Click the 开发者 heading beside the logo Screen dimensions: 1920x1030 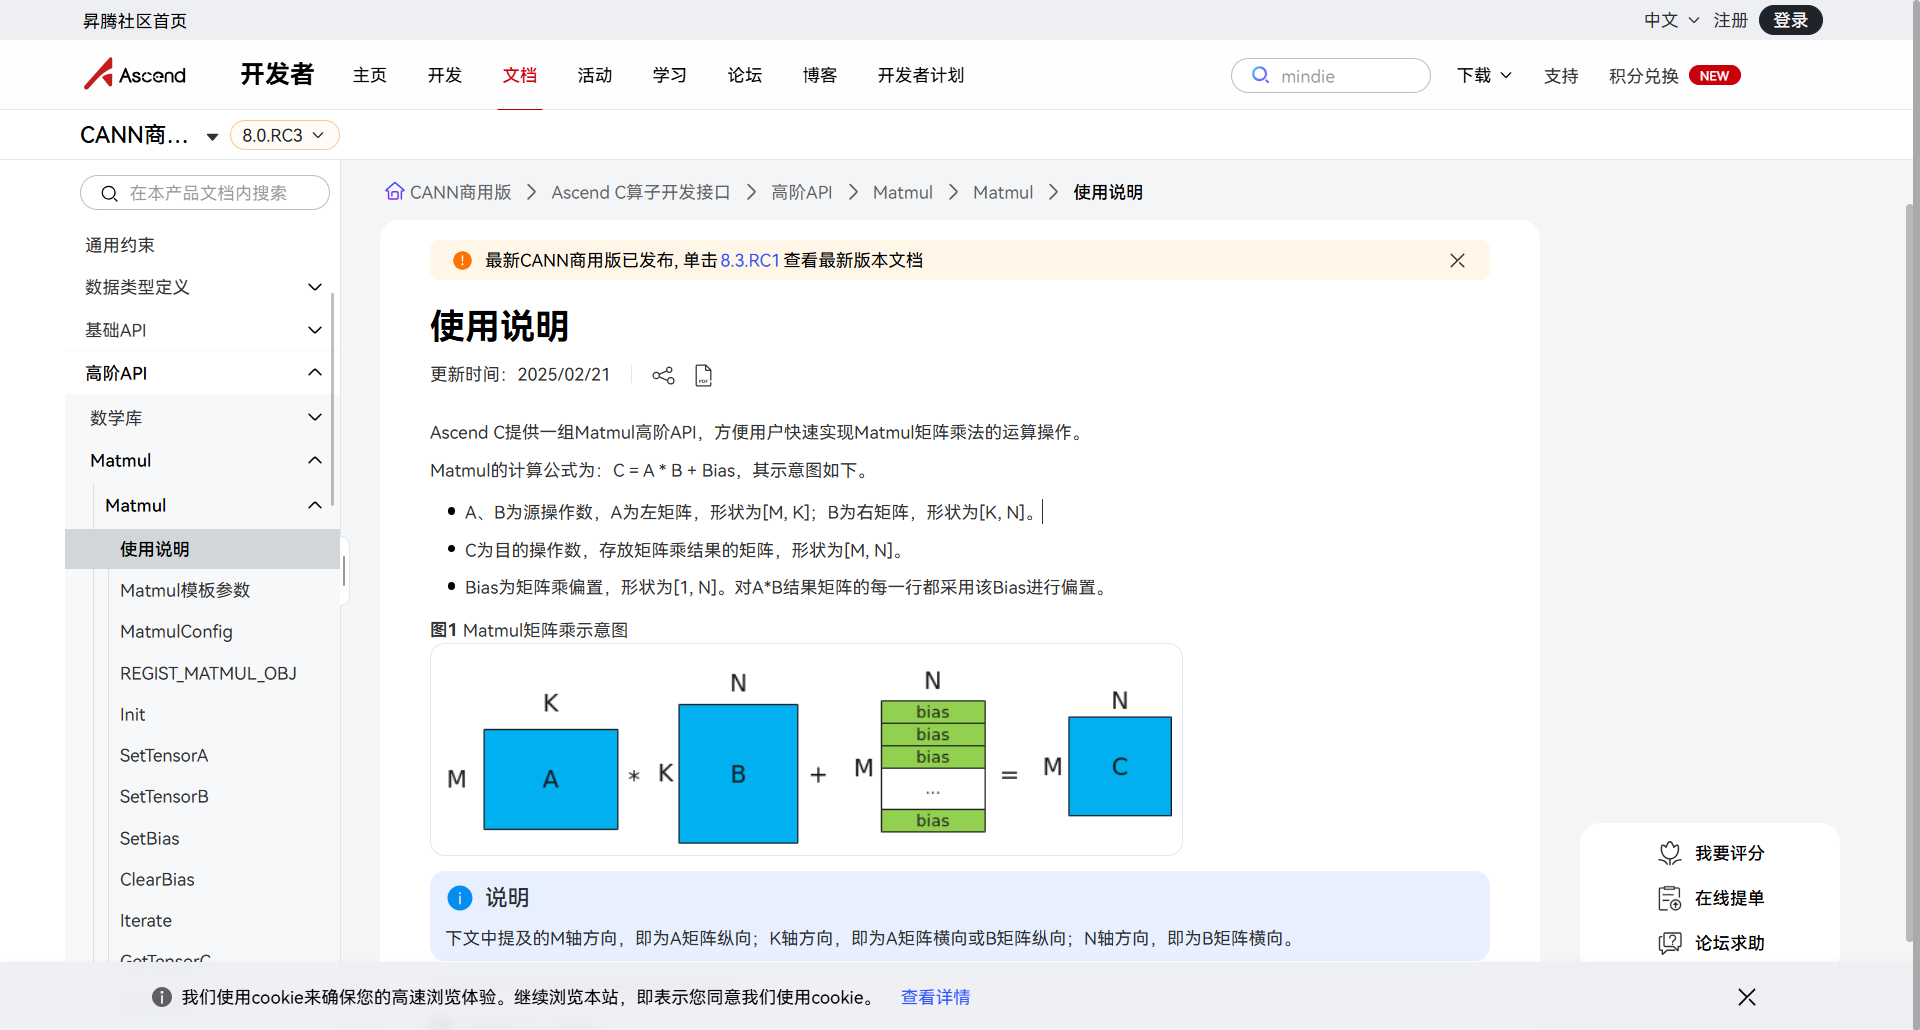pos(277,74)
